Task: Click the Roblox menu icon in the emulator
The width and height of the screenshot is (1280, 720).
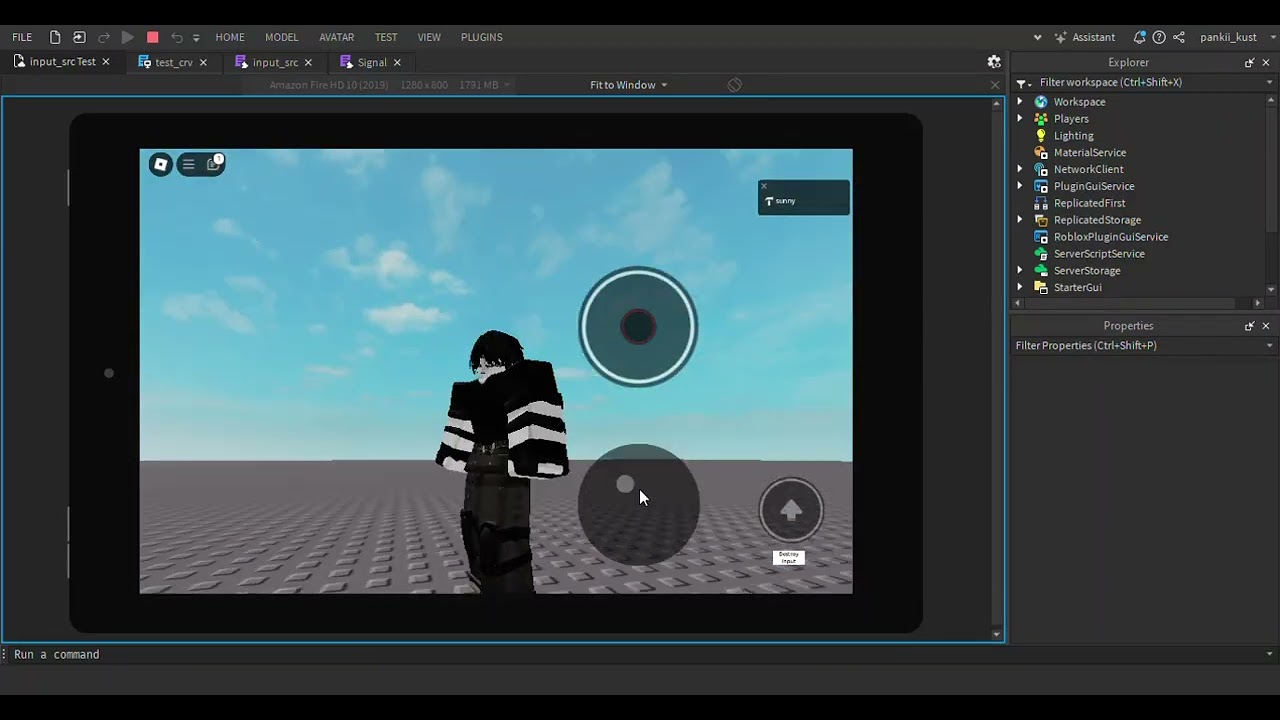Action: click(x=160, y=164)
